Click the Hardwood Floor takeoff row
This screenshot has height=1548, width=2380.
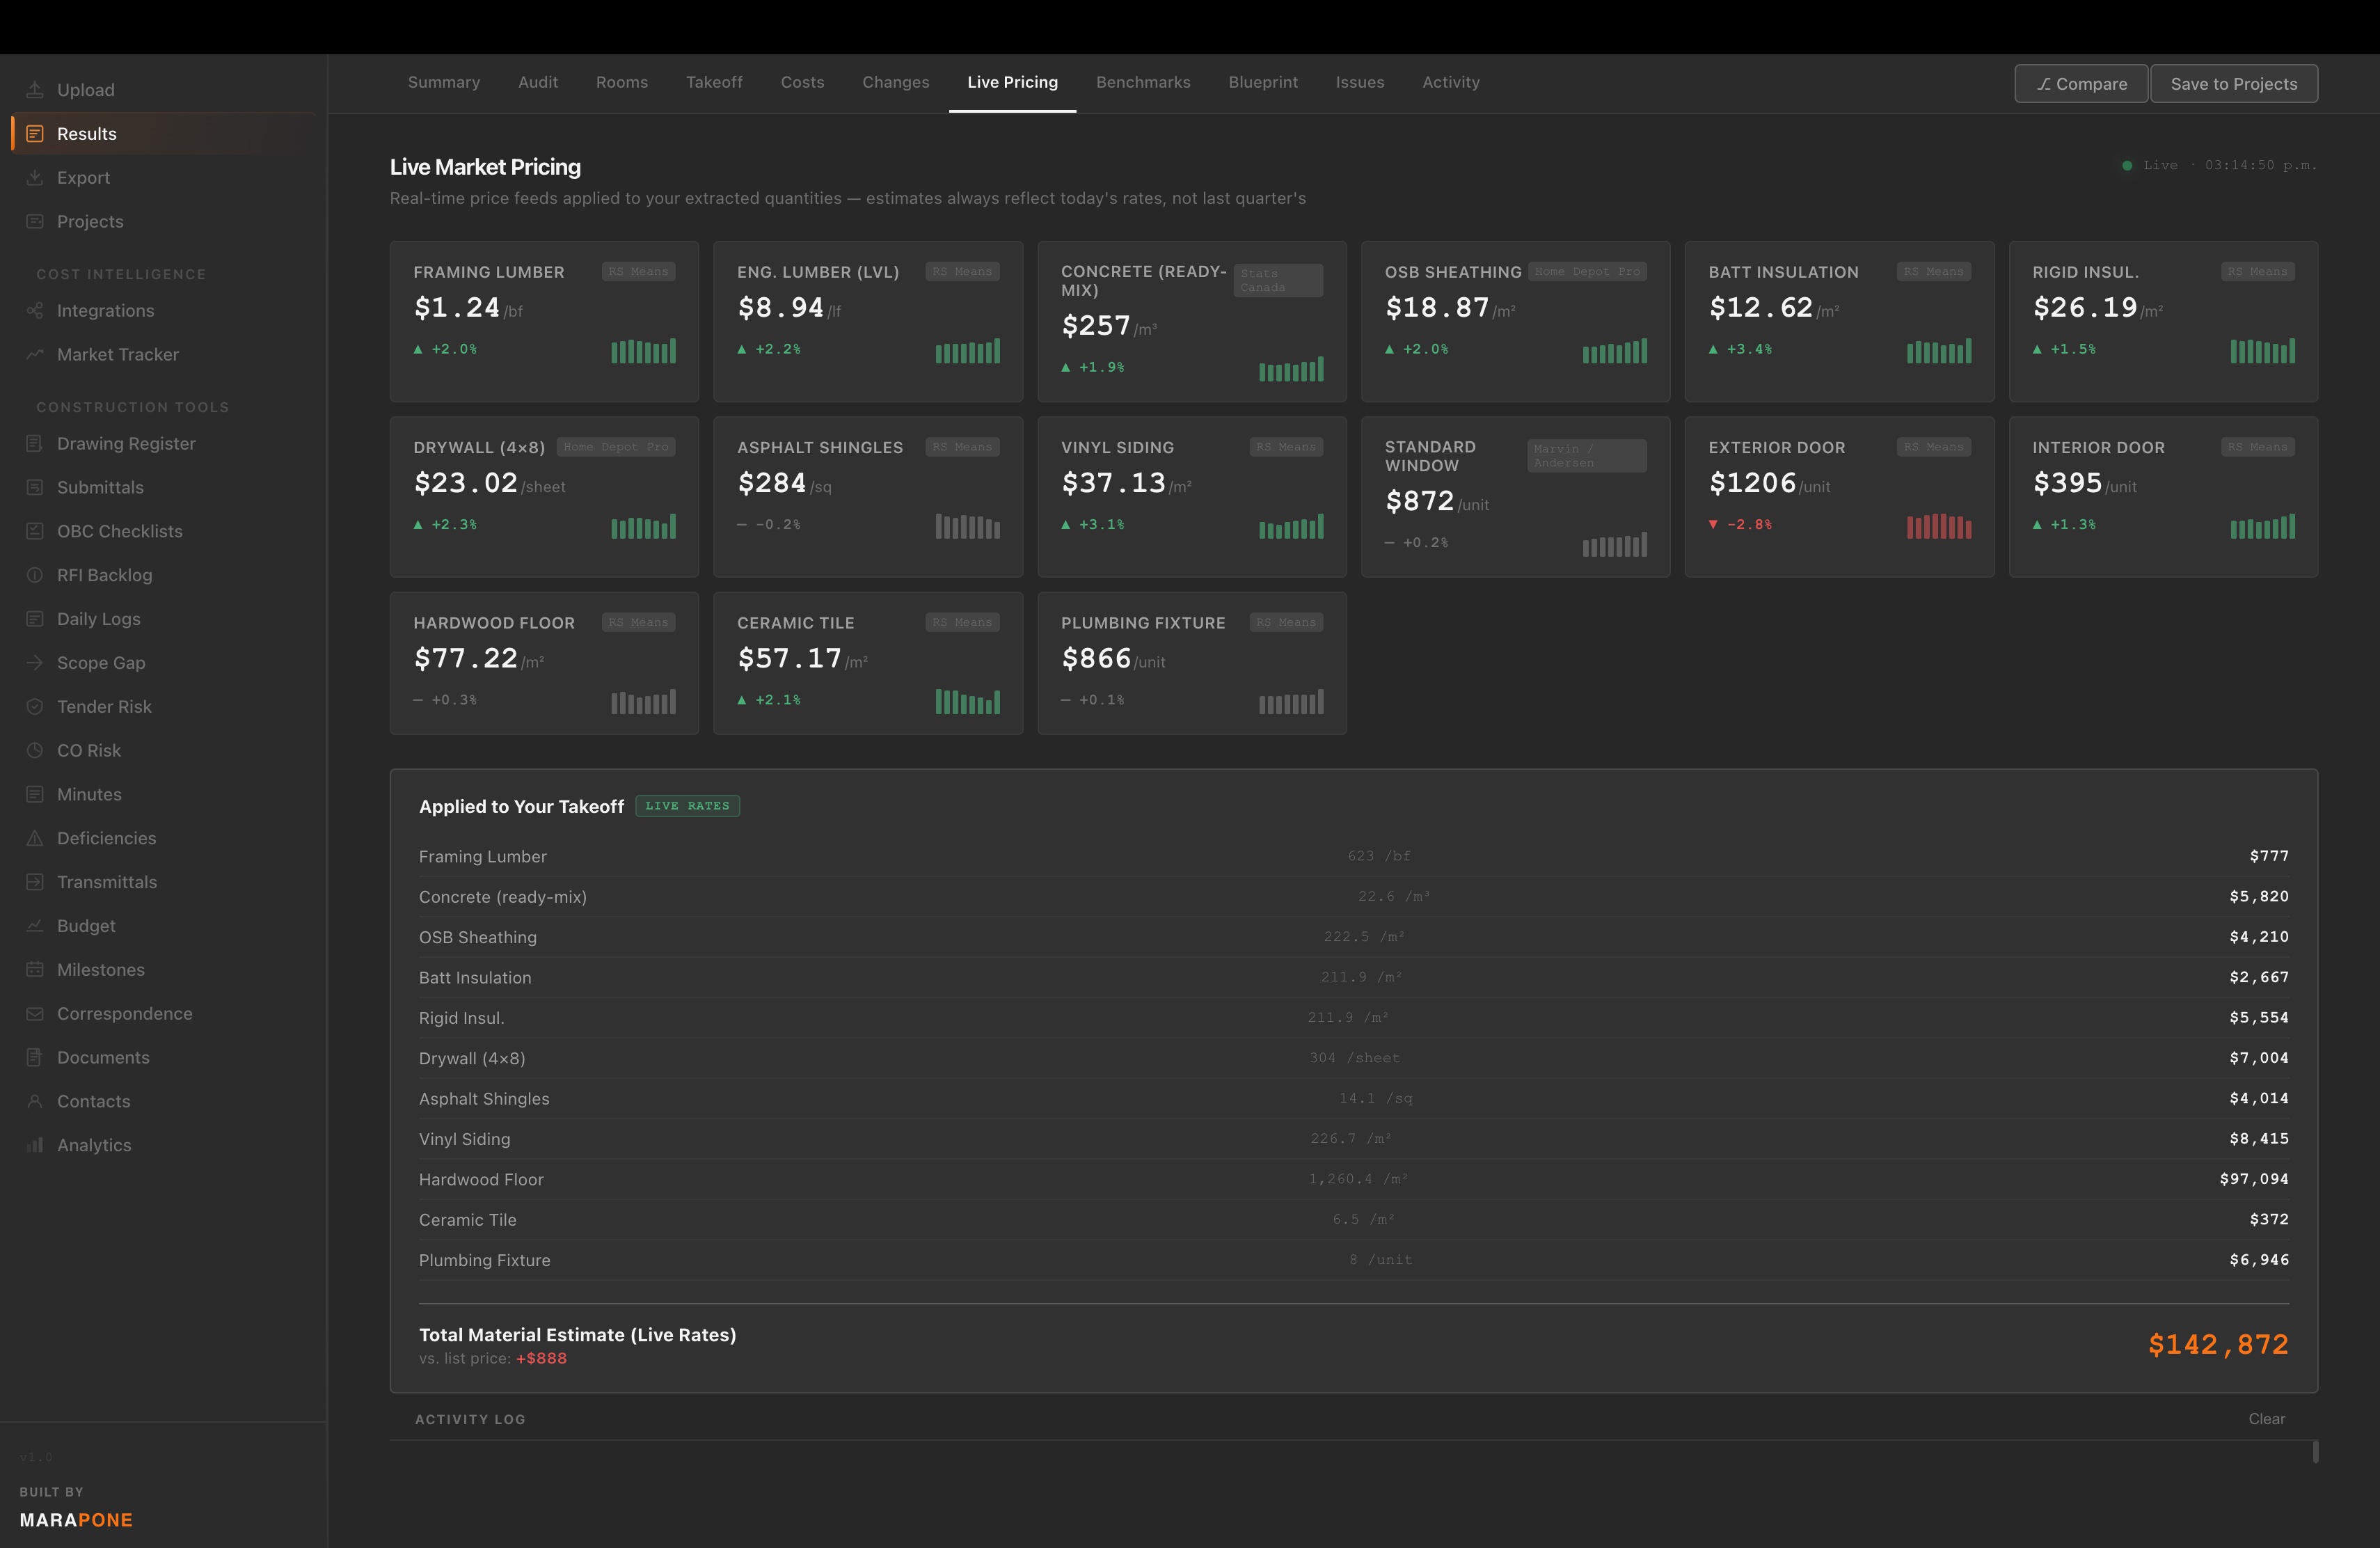1353,1180
